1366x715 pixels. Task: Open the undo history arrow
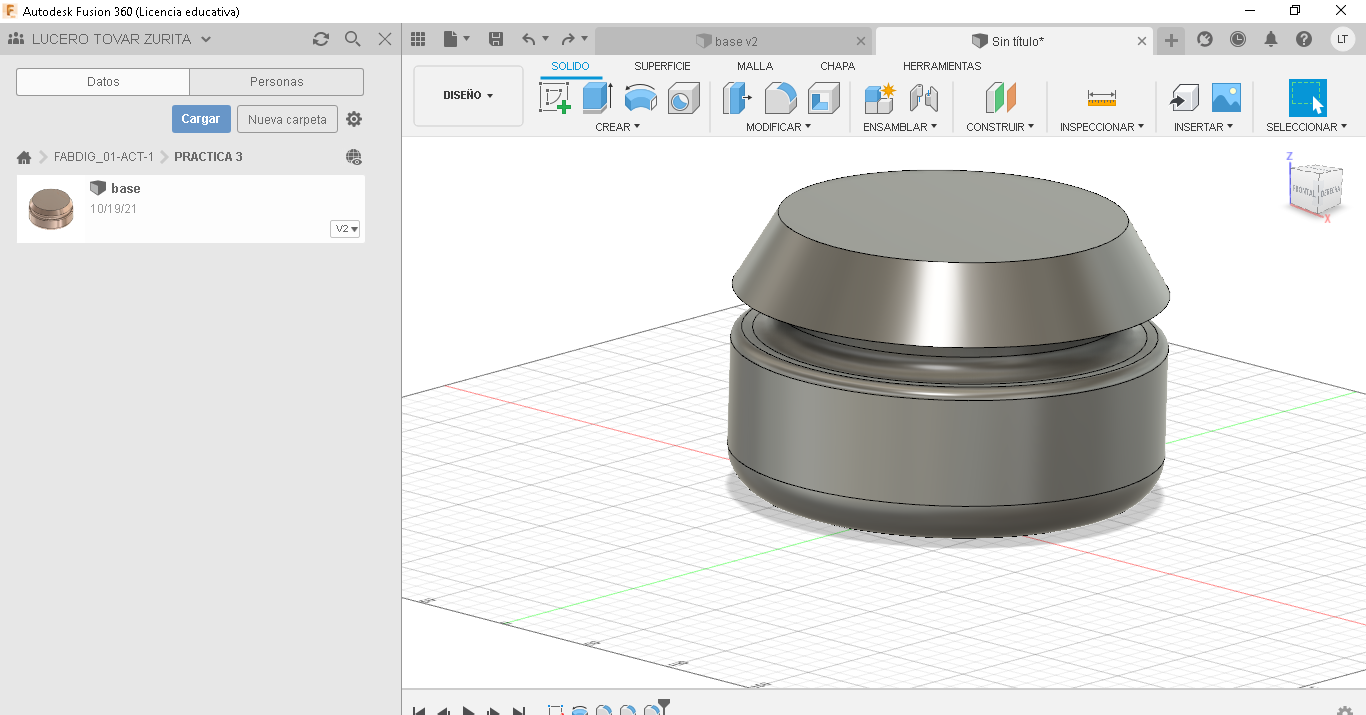point(545,40)
